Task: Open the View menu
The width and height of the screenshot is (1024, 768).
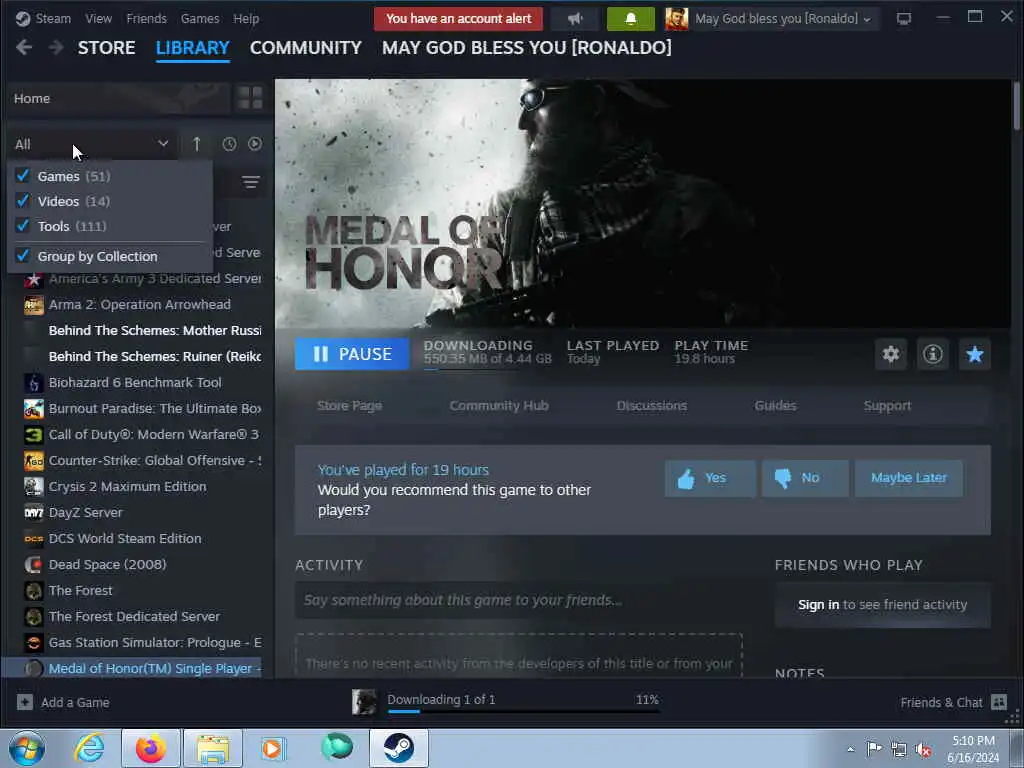Action: point(98,18)
